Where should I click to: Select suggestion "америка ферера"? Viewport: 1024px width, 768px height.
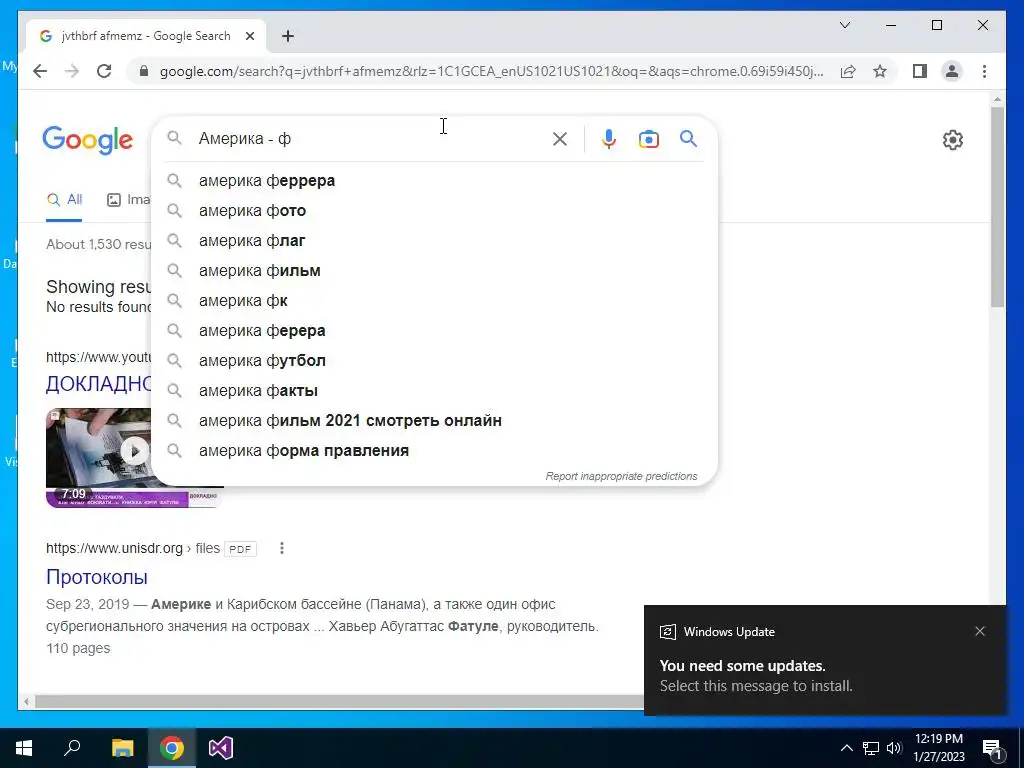click(x=434, y=330)
